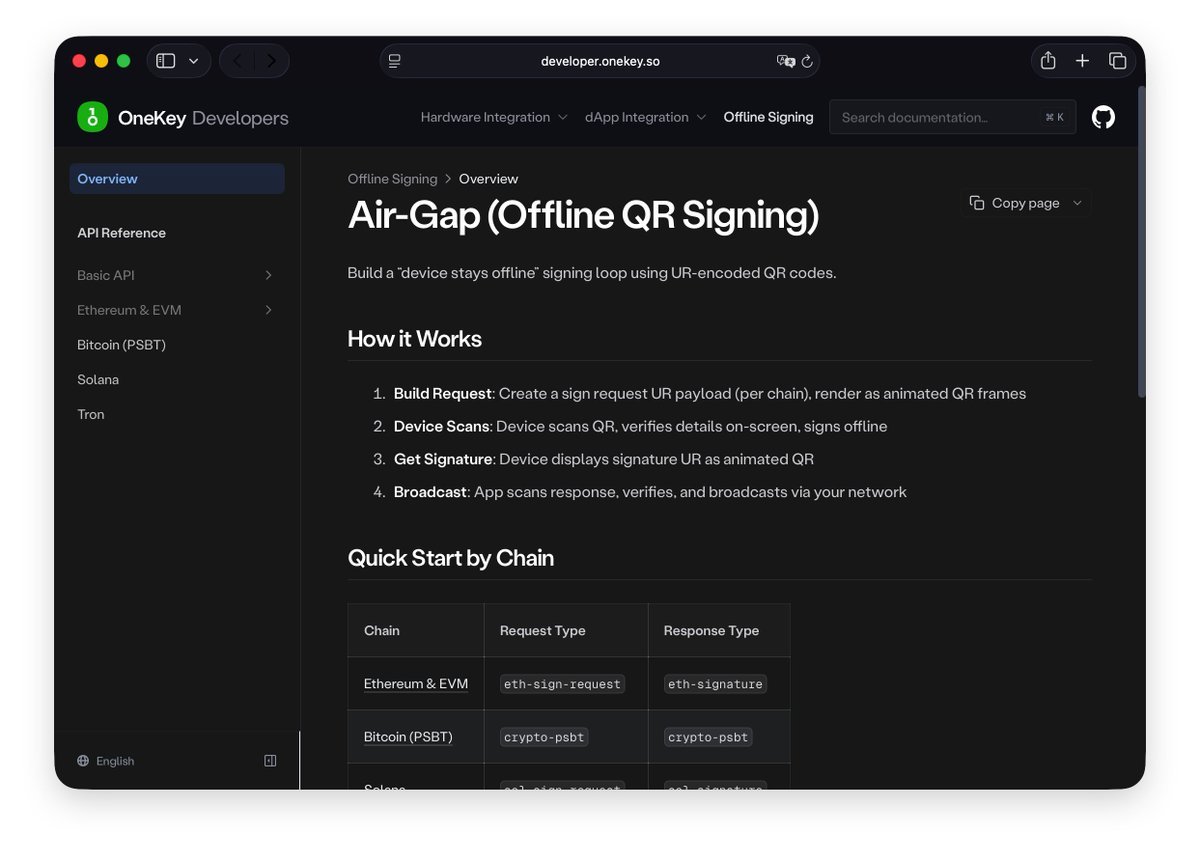Click the API Reference sidebar heading
This screenshot has height=862, width=1200.
pyautogui.click(x=122, y=233)
